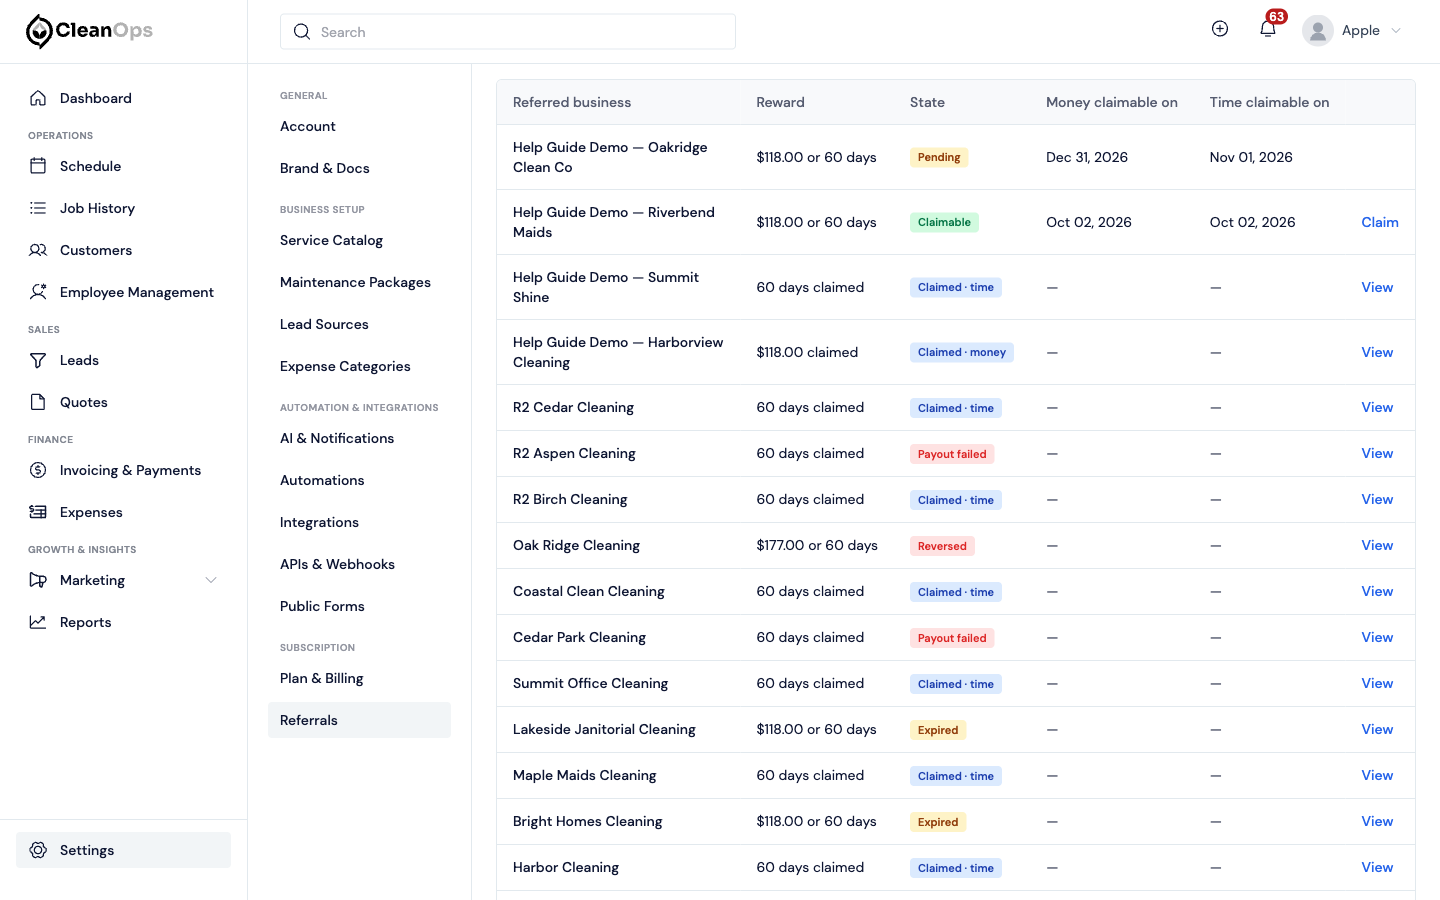Screen dimensions: 1440x900
Task: View Harborview Cleaning referral details
Action: tap(1377, 352)
